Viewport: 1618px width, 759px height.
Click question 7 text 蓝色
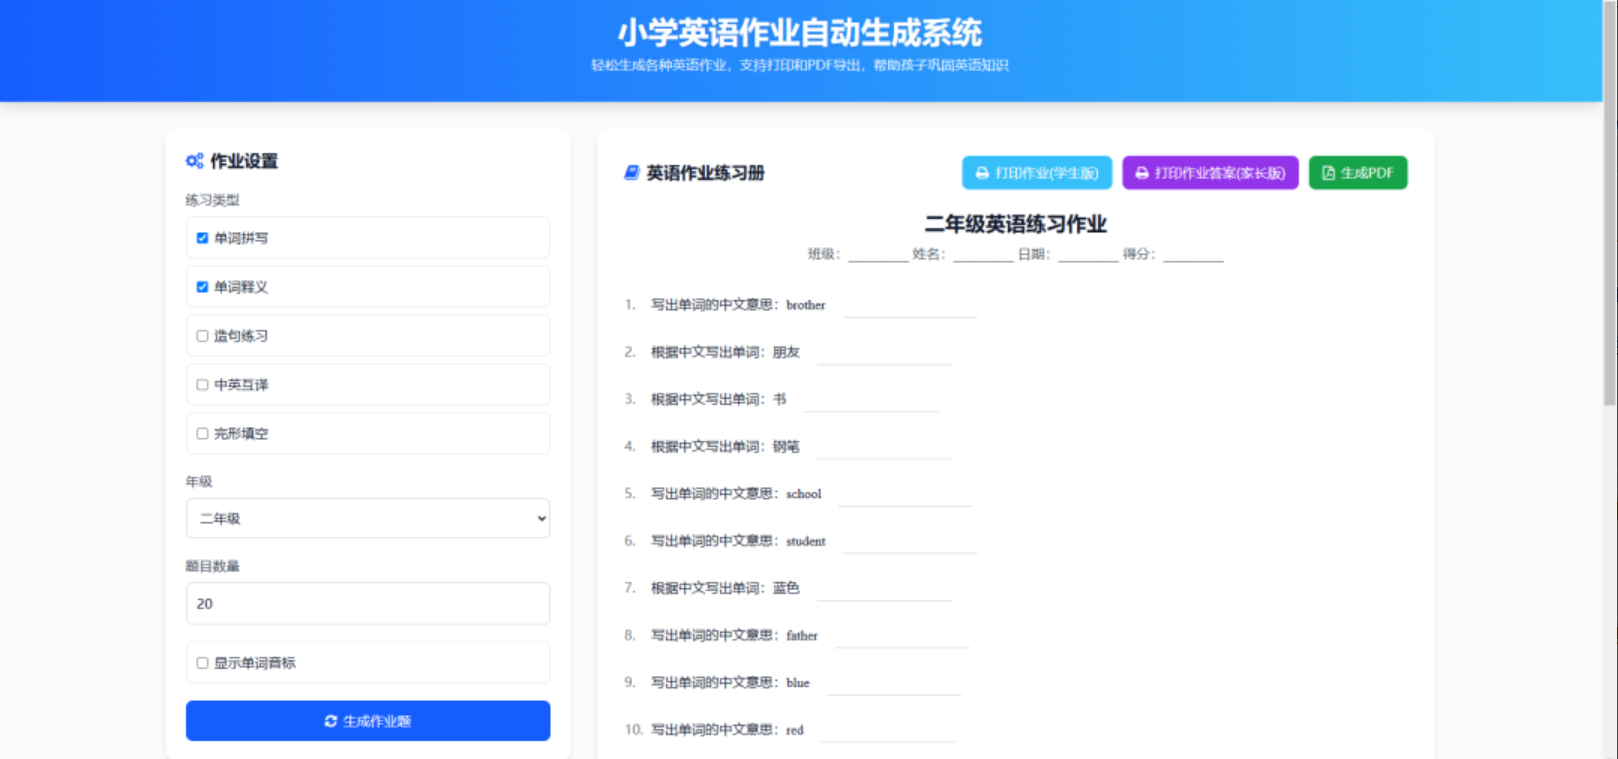(x=786, y=588)
